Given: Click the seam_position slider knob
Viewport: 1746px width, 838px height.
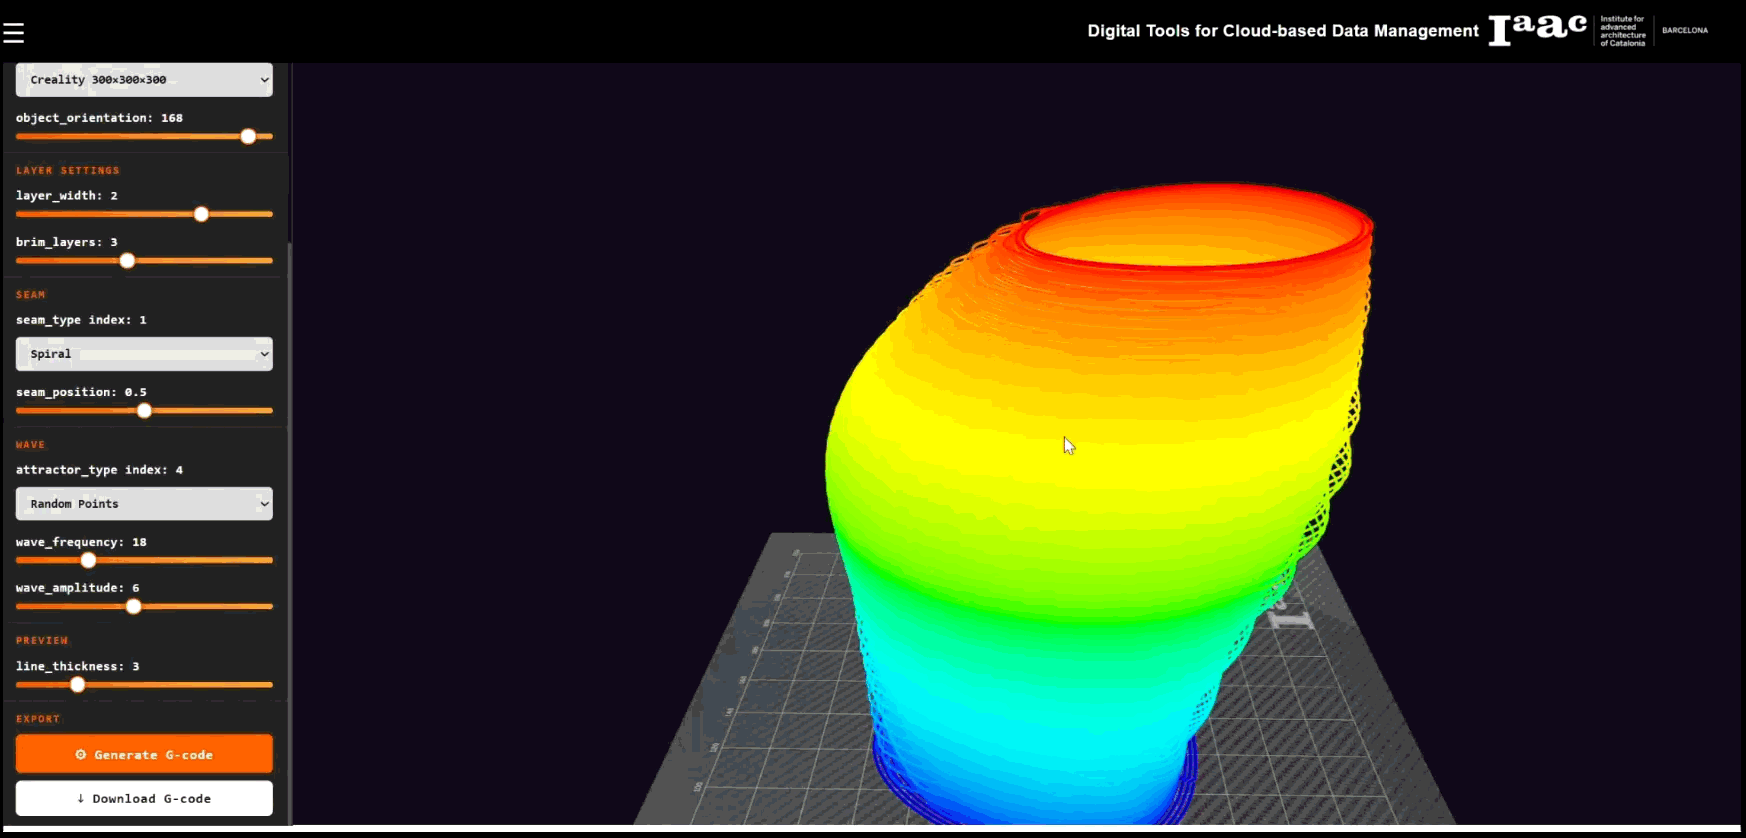Looking at the screenshot, I should [144, 411].
